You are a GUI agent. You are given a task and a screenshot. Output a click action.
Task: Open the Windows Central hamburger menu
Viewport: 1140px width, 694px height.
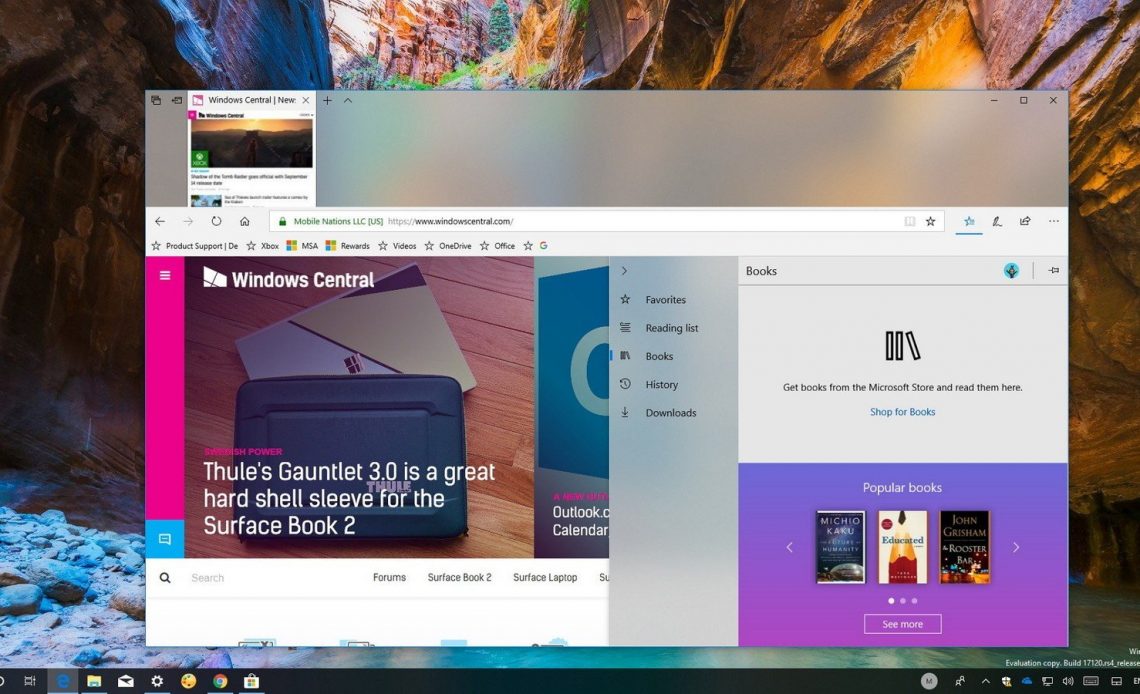pyautogui.click(x=165, y=276)
